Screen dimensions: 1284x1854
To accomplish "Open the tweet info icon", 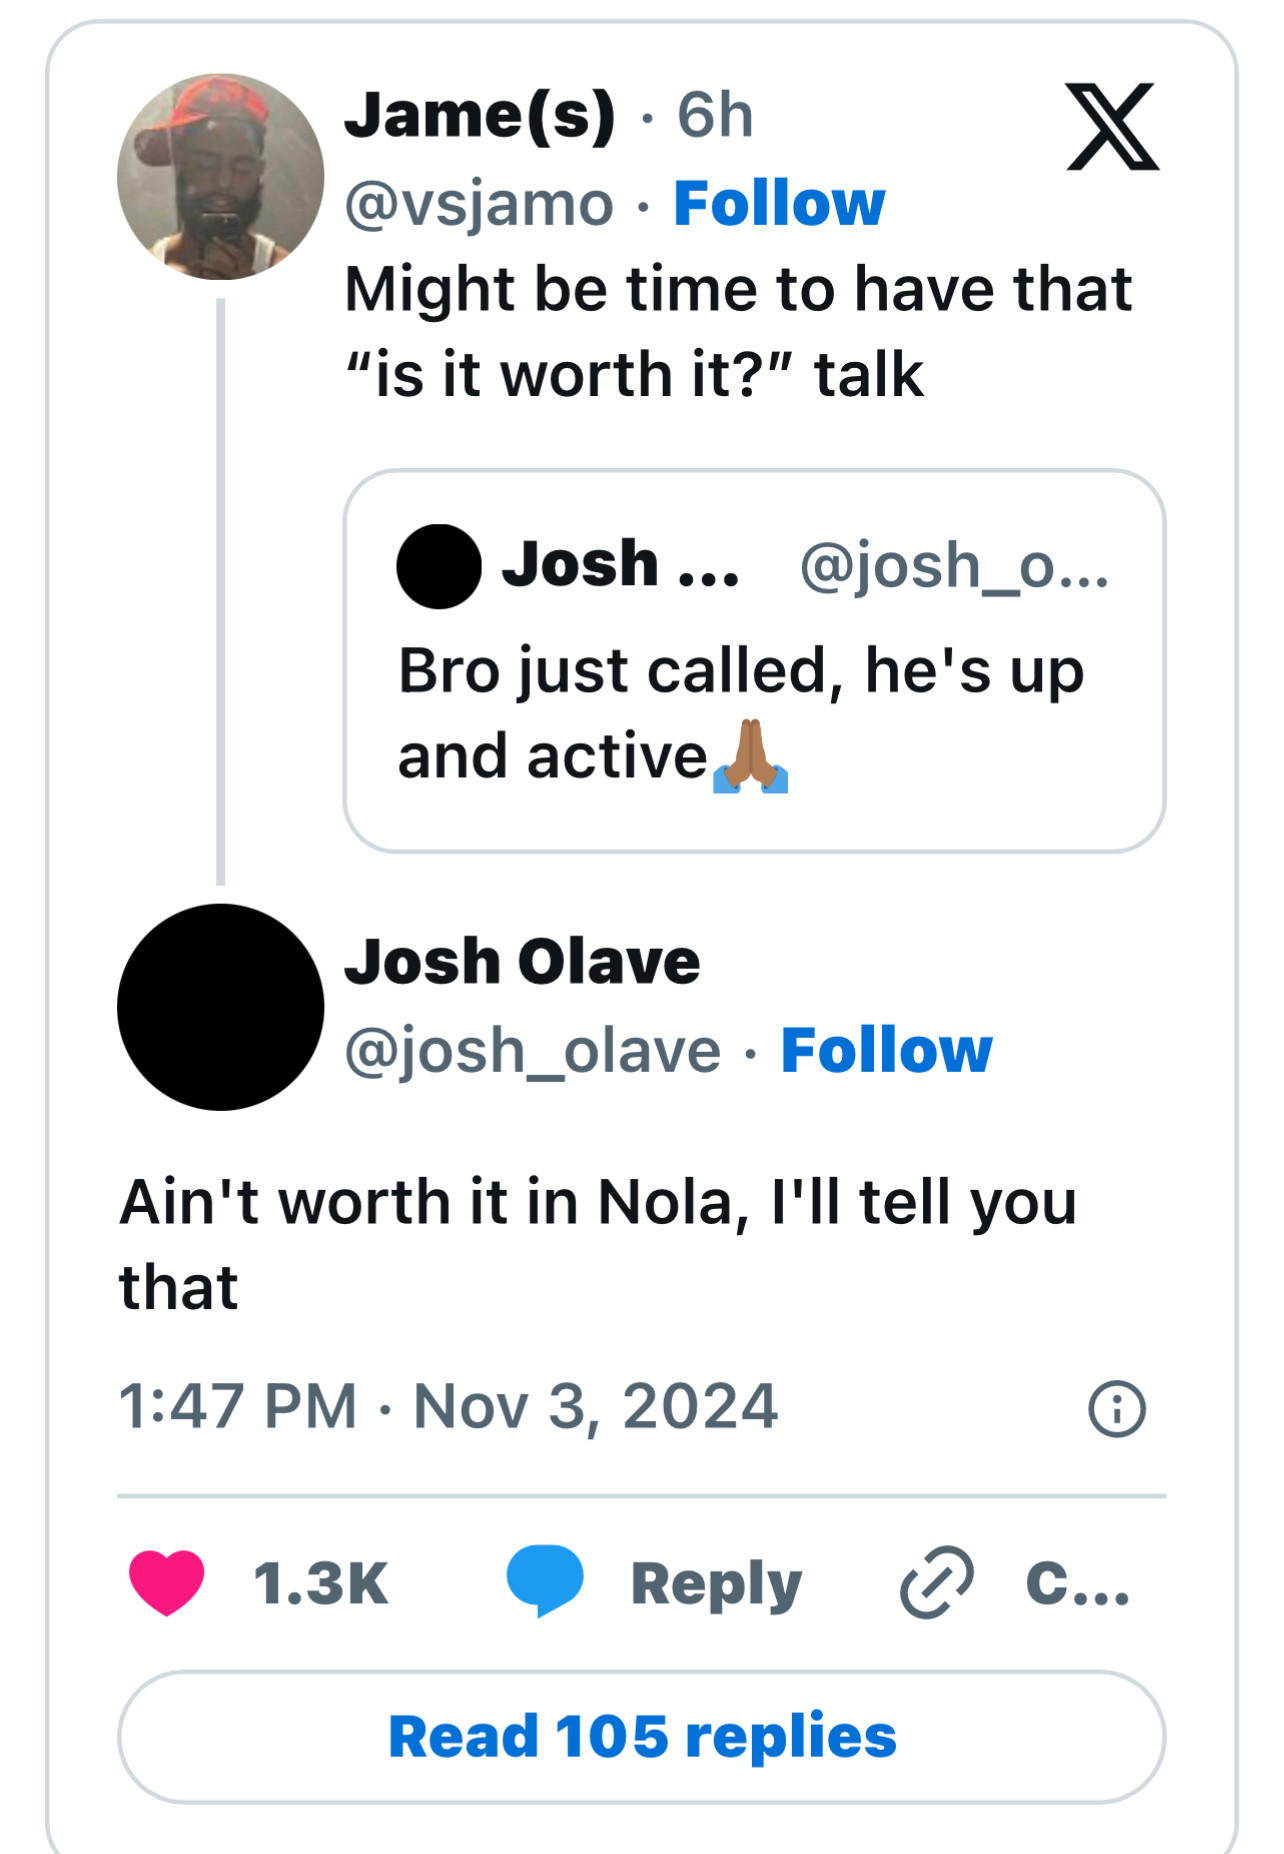I will [x=1116, y=1409].
